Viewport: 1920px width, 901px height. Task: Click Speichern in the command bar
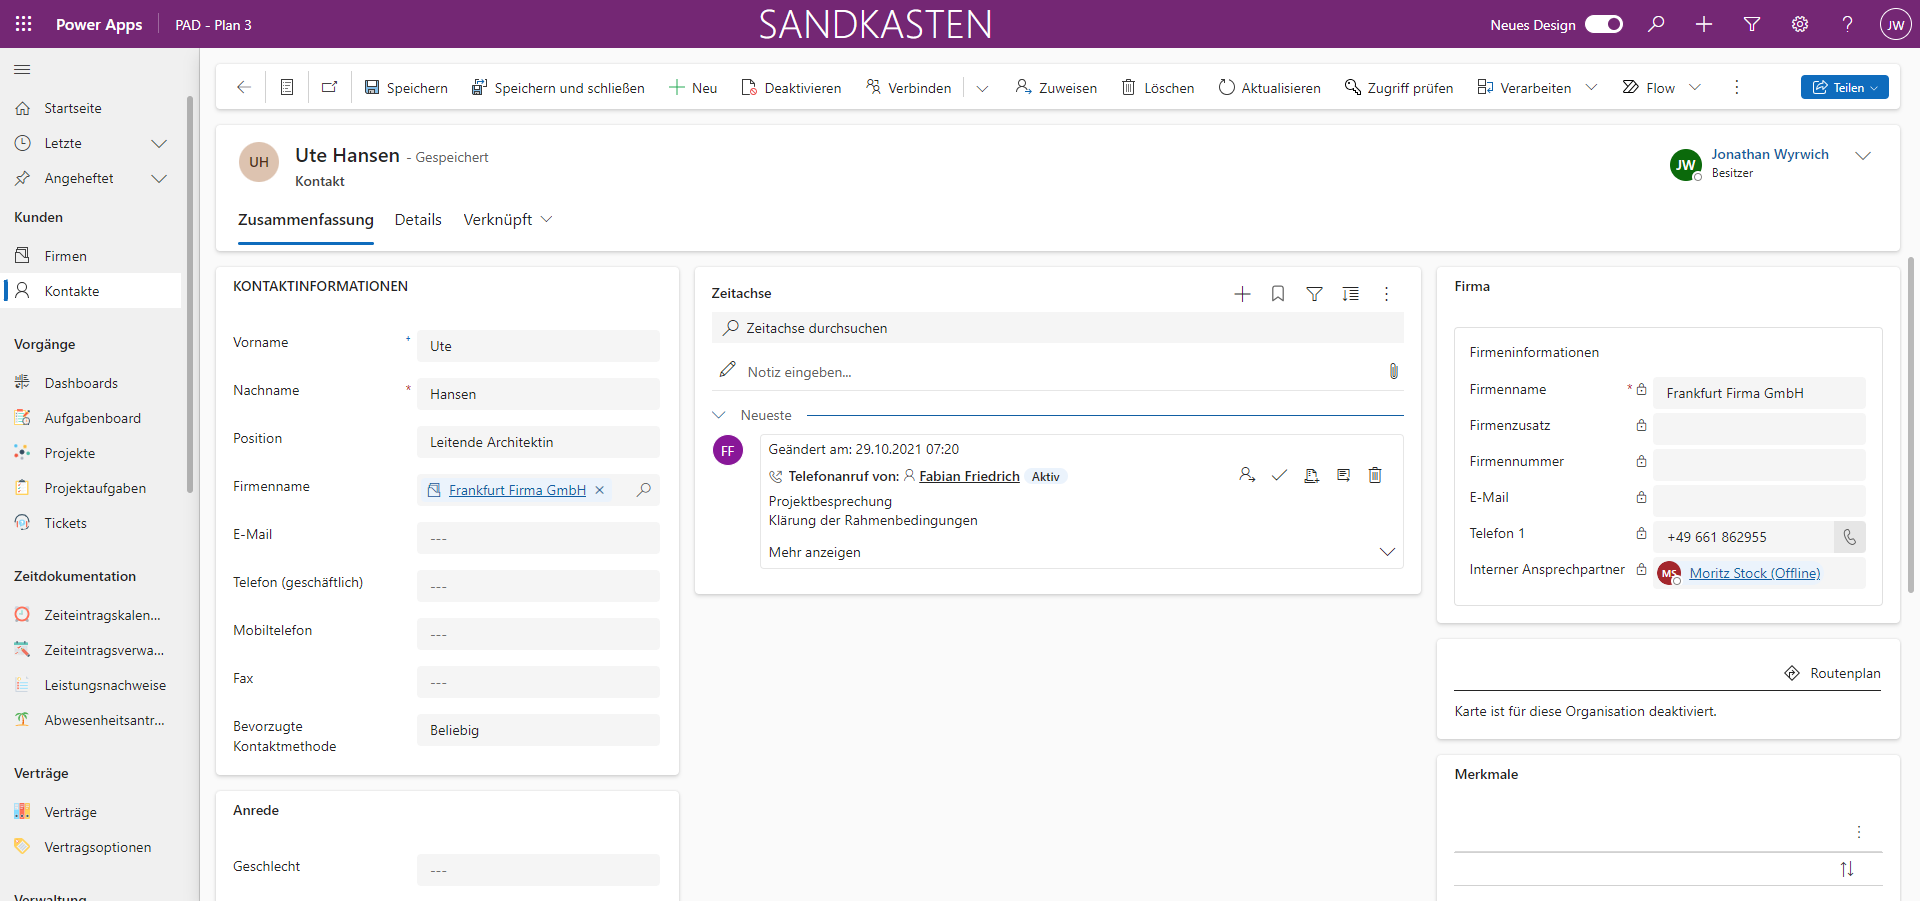(x=406, y=88)
